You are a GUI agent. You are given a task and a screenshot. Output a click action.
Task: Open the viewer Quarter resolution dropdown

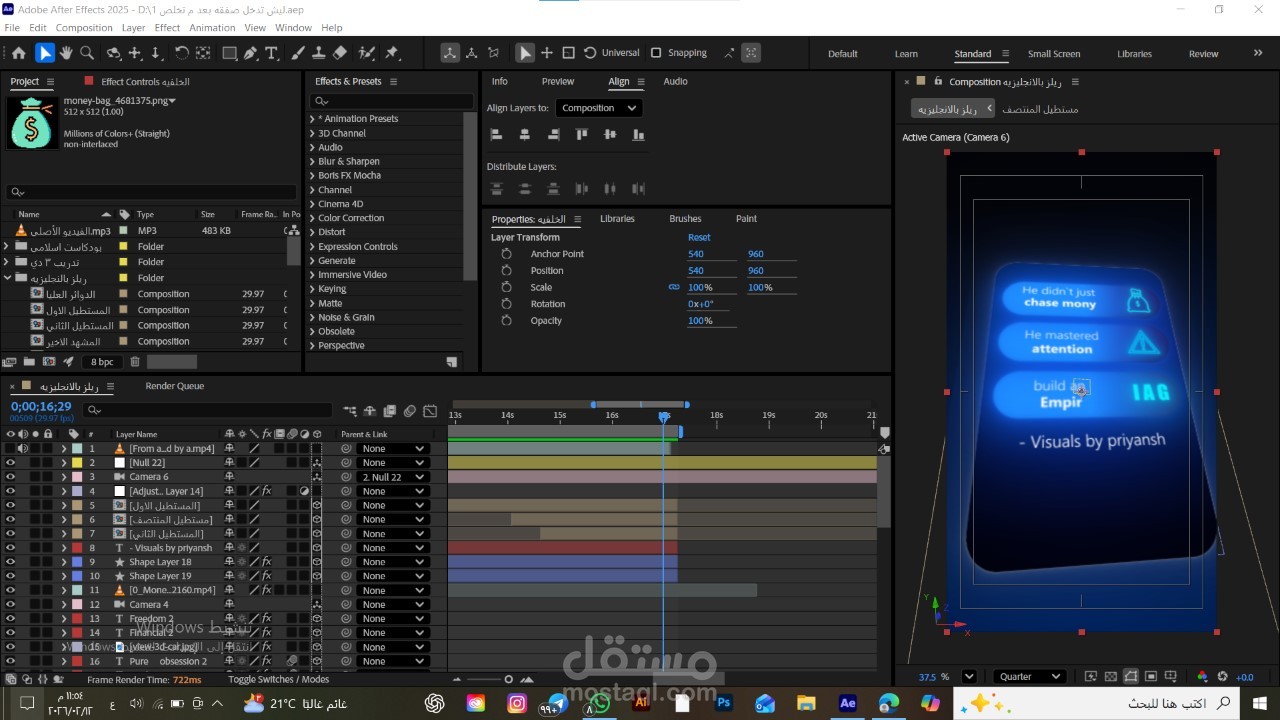pos(1030,677)
